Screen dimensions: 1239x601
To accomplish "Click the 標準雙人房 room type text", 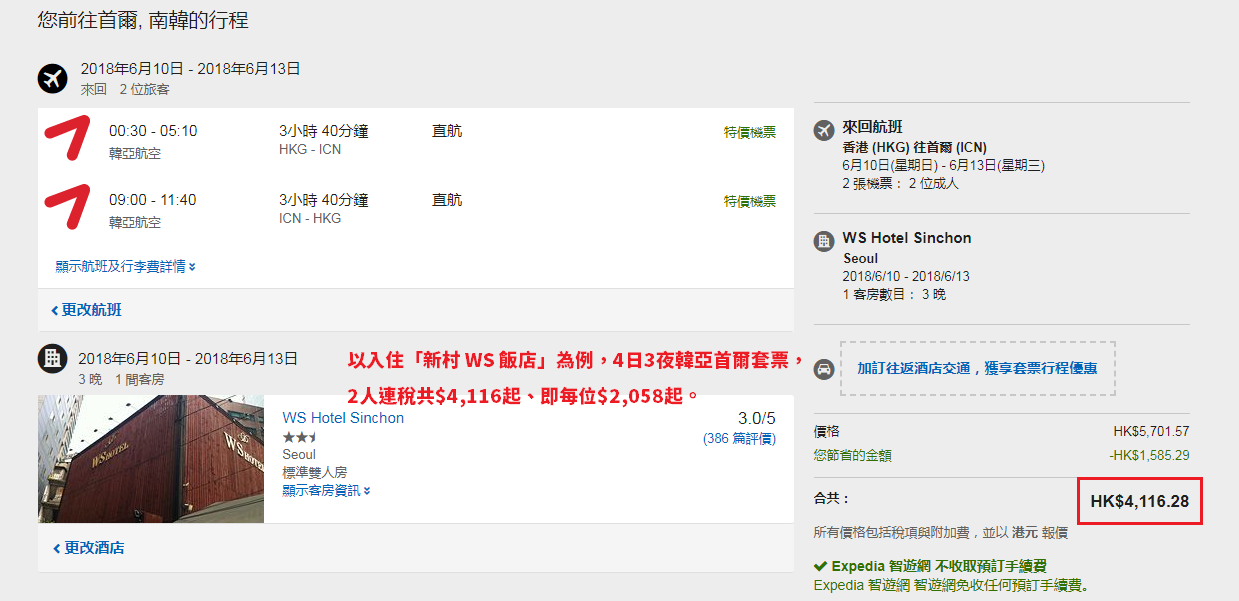I will (315, 472).
